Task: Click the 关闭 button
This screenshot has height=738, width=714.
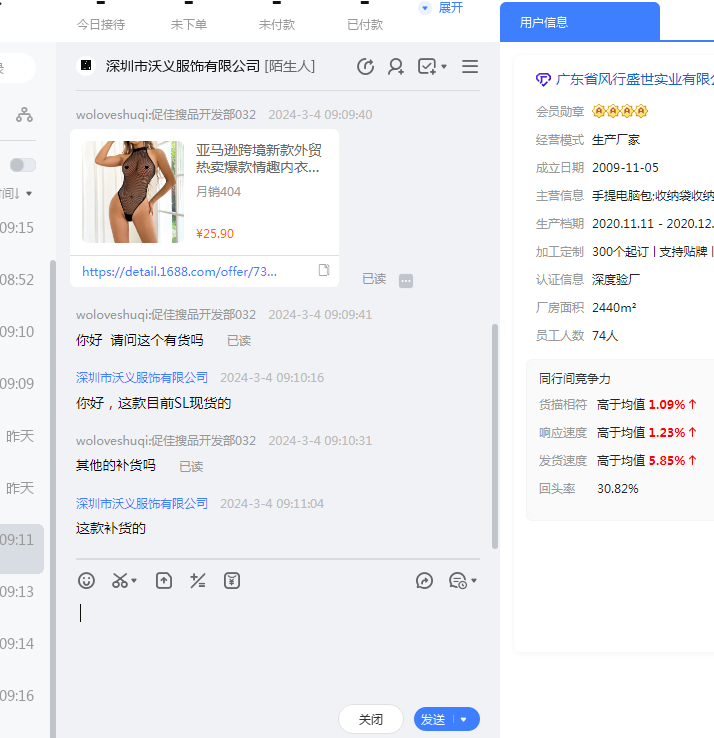Action: coord(371,719)
